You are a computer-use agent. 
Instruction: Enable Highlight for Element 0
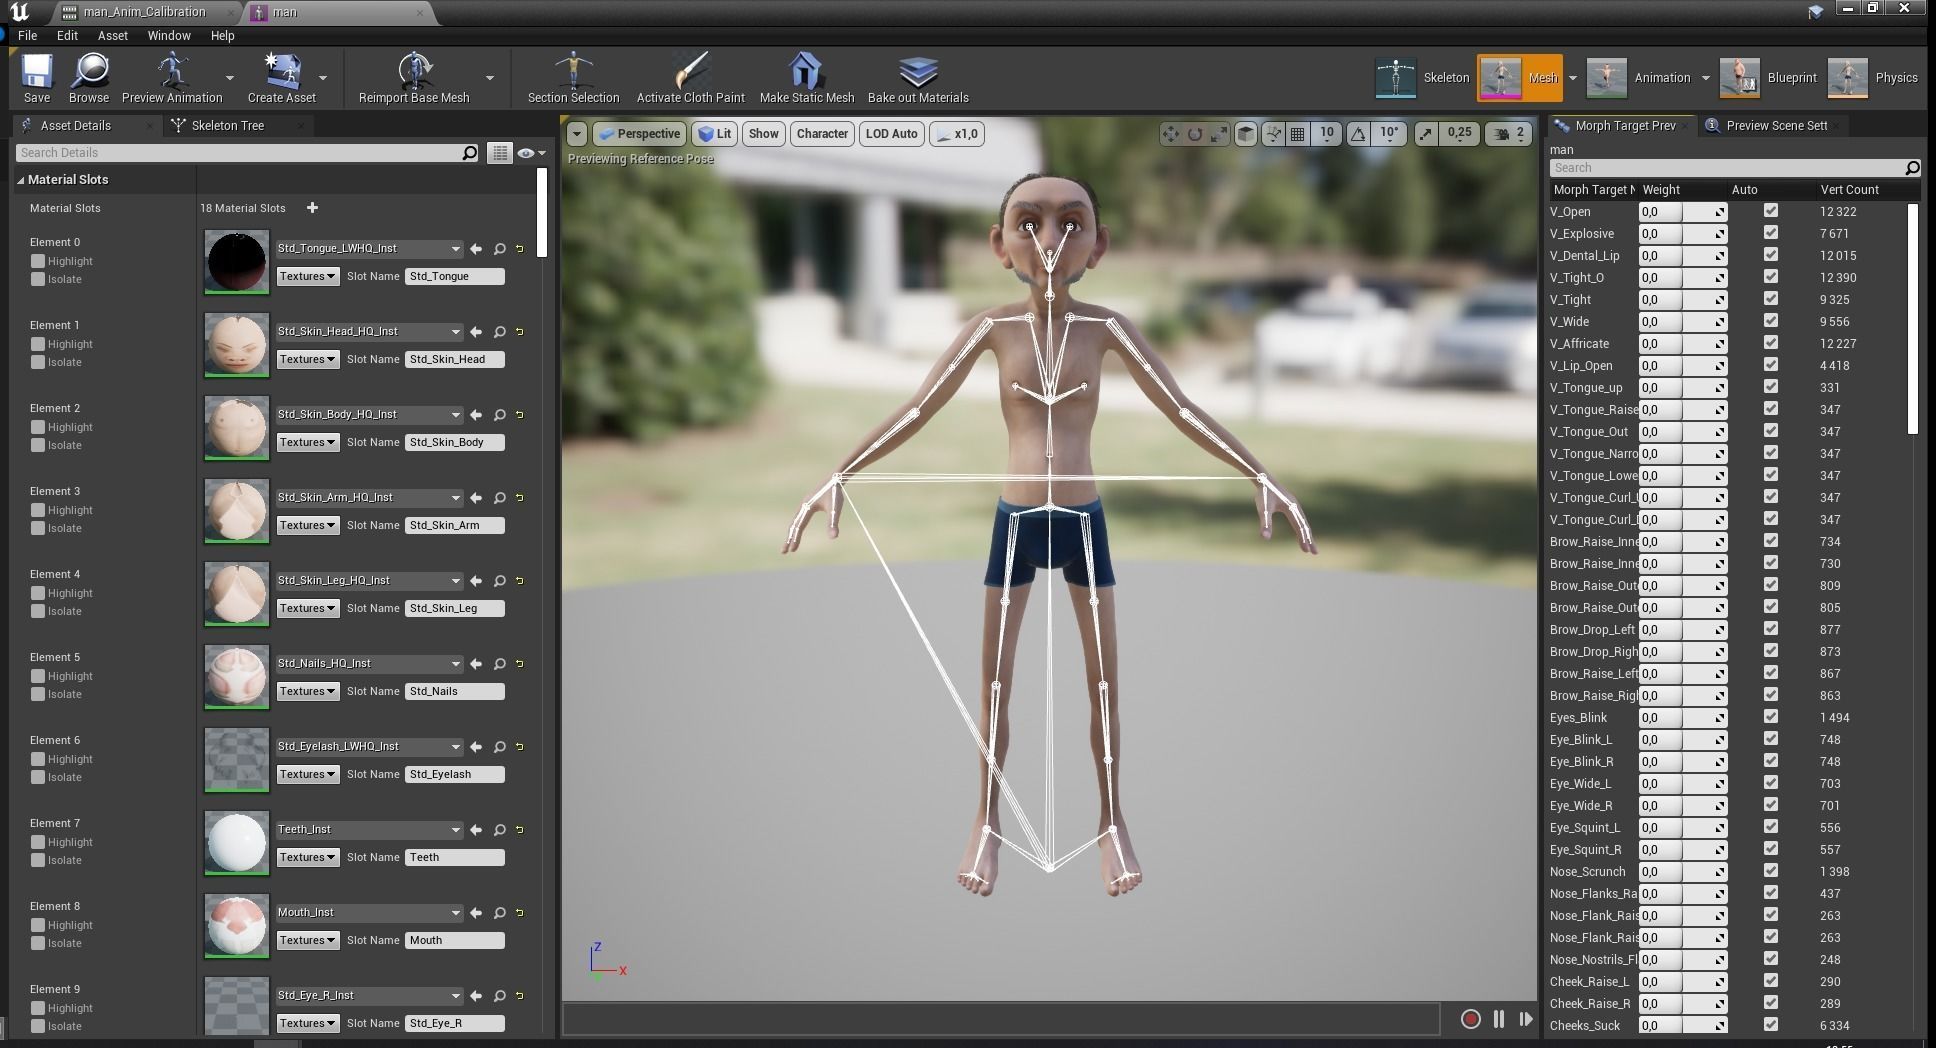[38, 261]
